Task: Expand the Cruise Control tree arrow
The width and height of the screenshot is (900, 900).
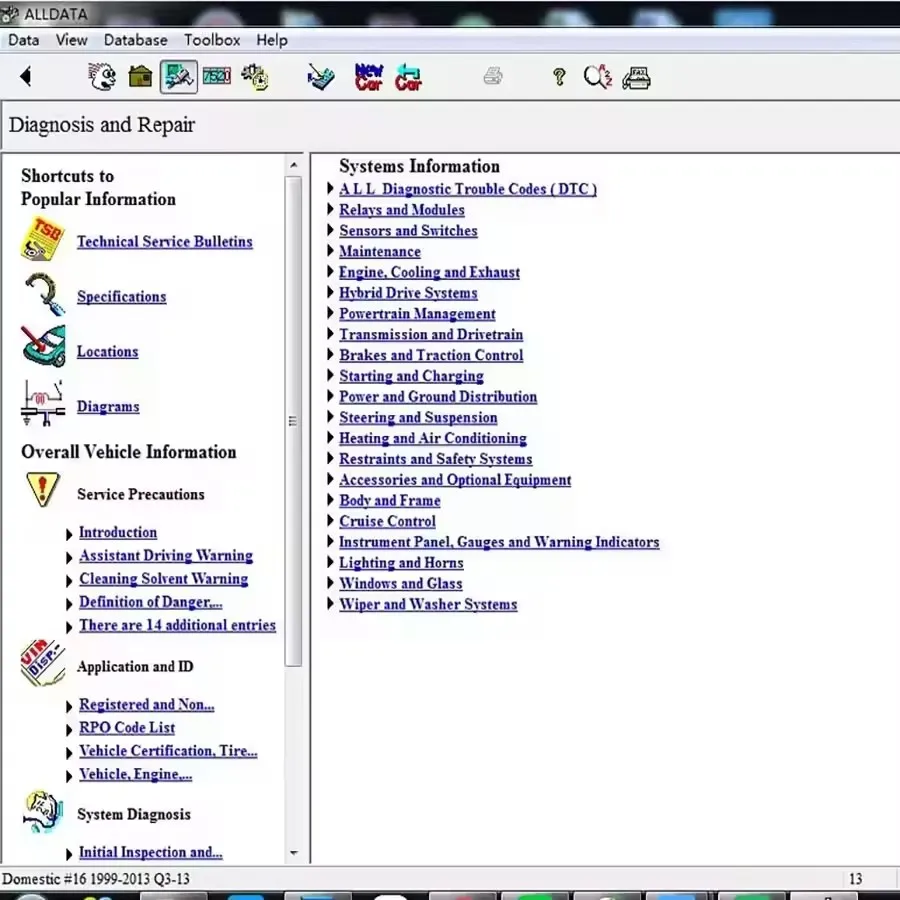Action: tap(331, 521)
